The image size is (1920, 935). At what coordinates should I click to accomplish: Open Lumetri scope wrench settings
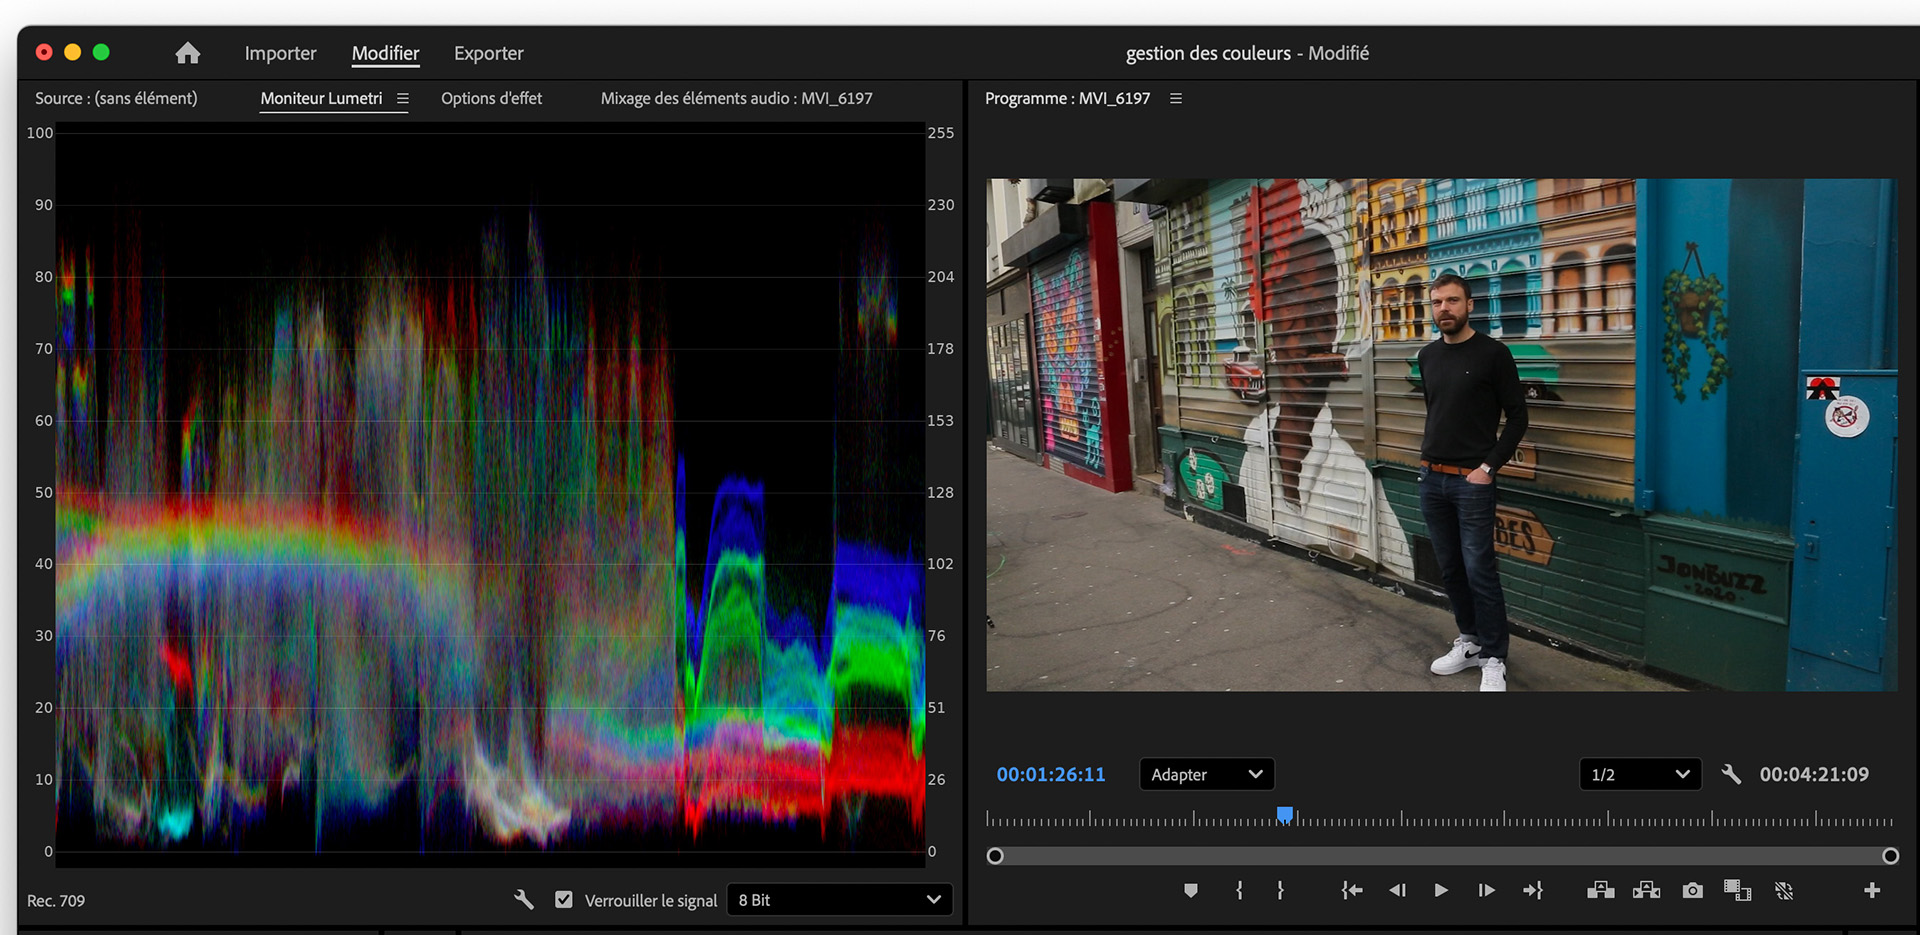coord(524,900)
